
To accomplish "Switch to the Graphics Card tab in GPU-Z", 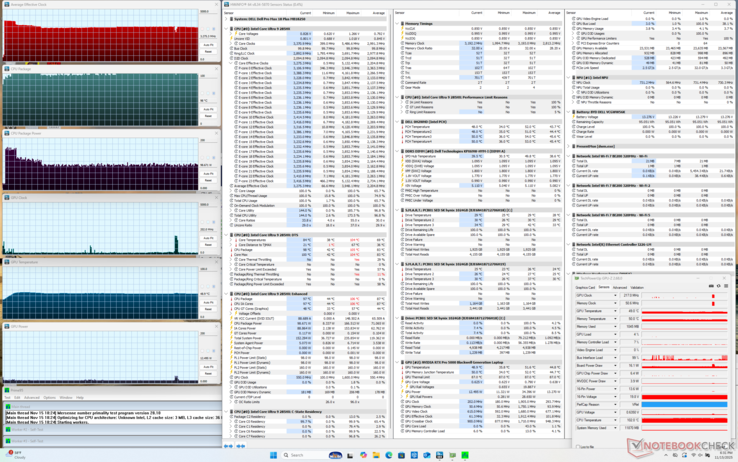I will (585, 287).
